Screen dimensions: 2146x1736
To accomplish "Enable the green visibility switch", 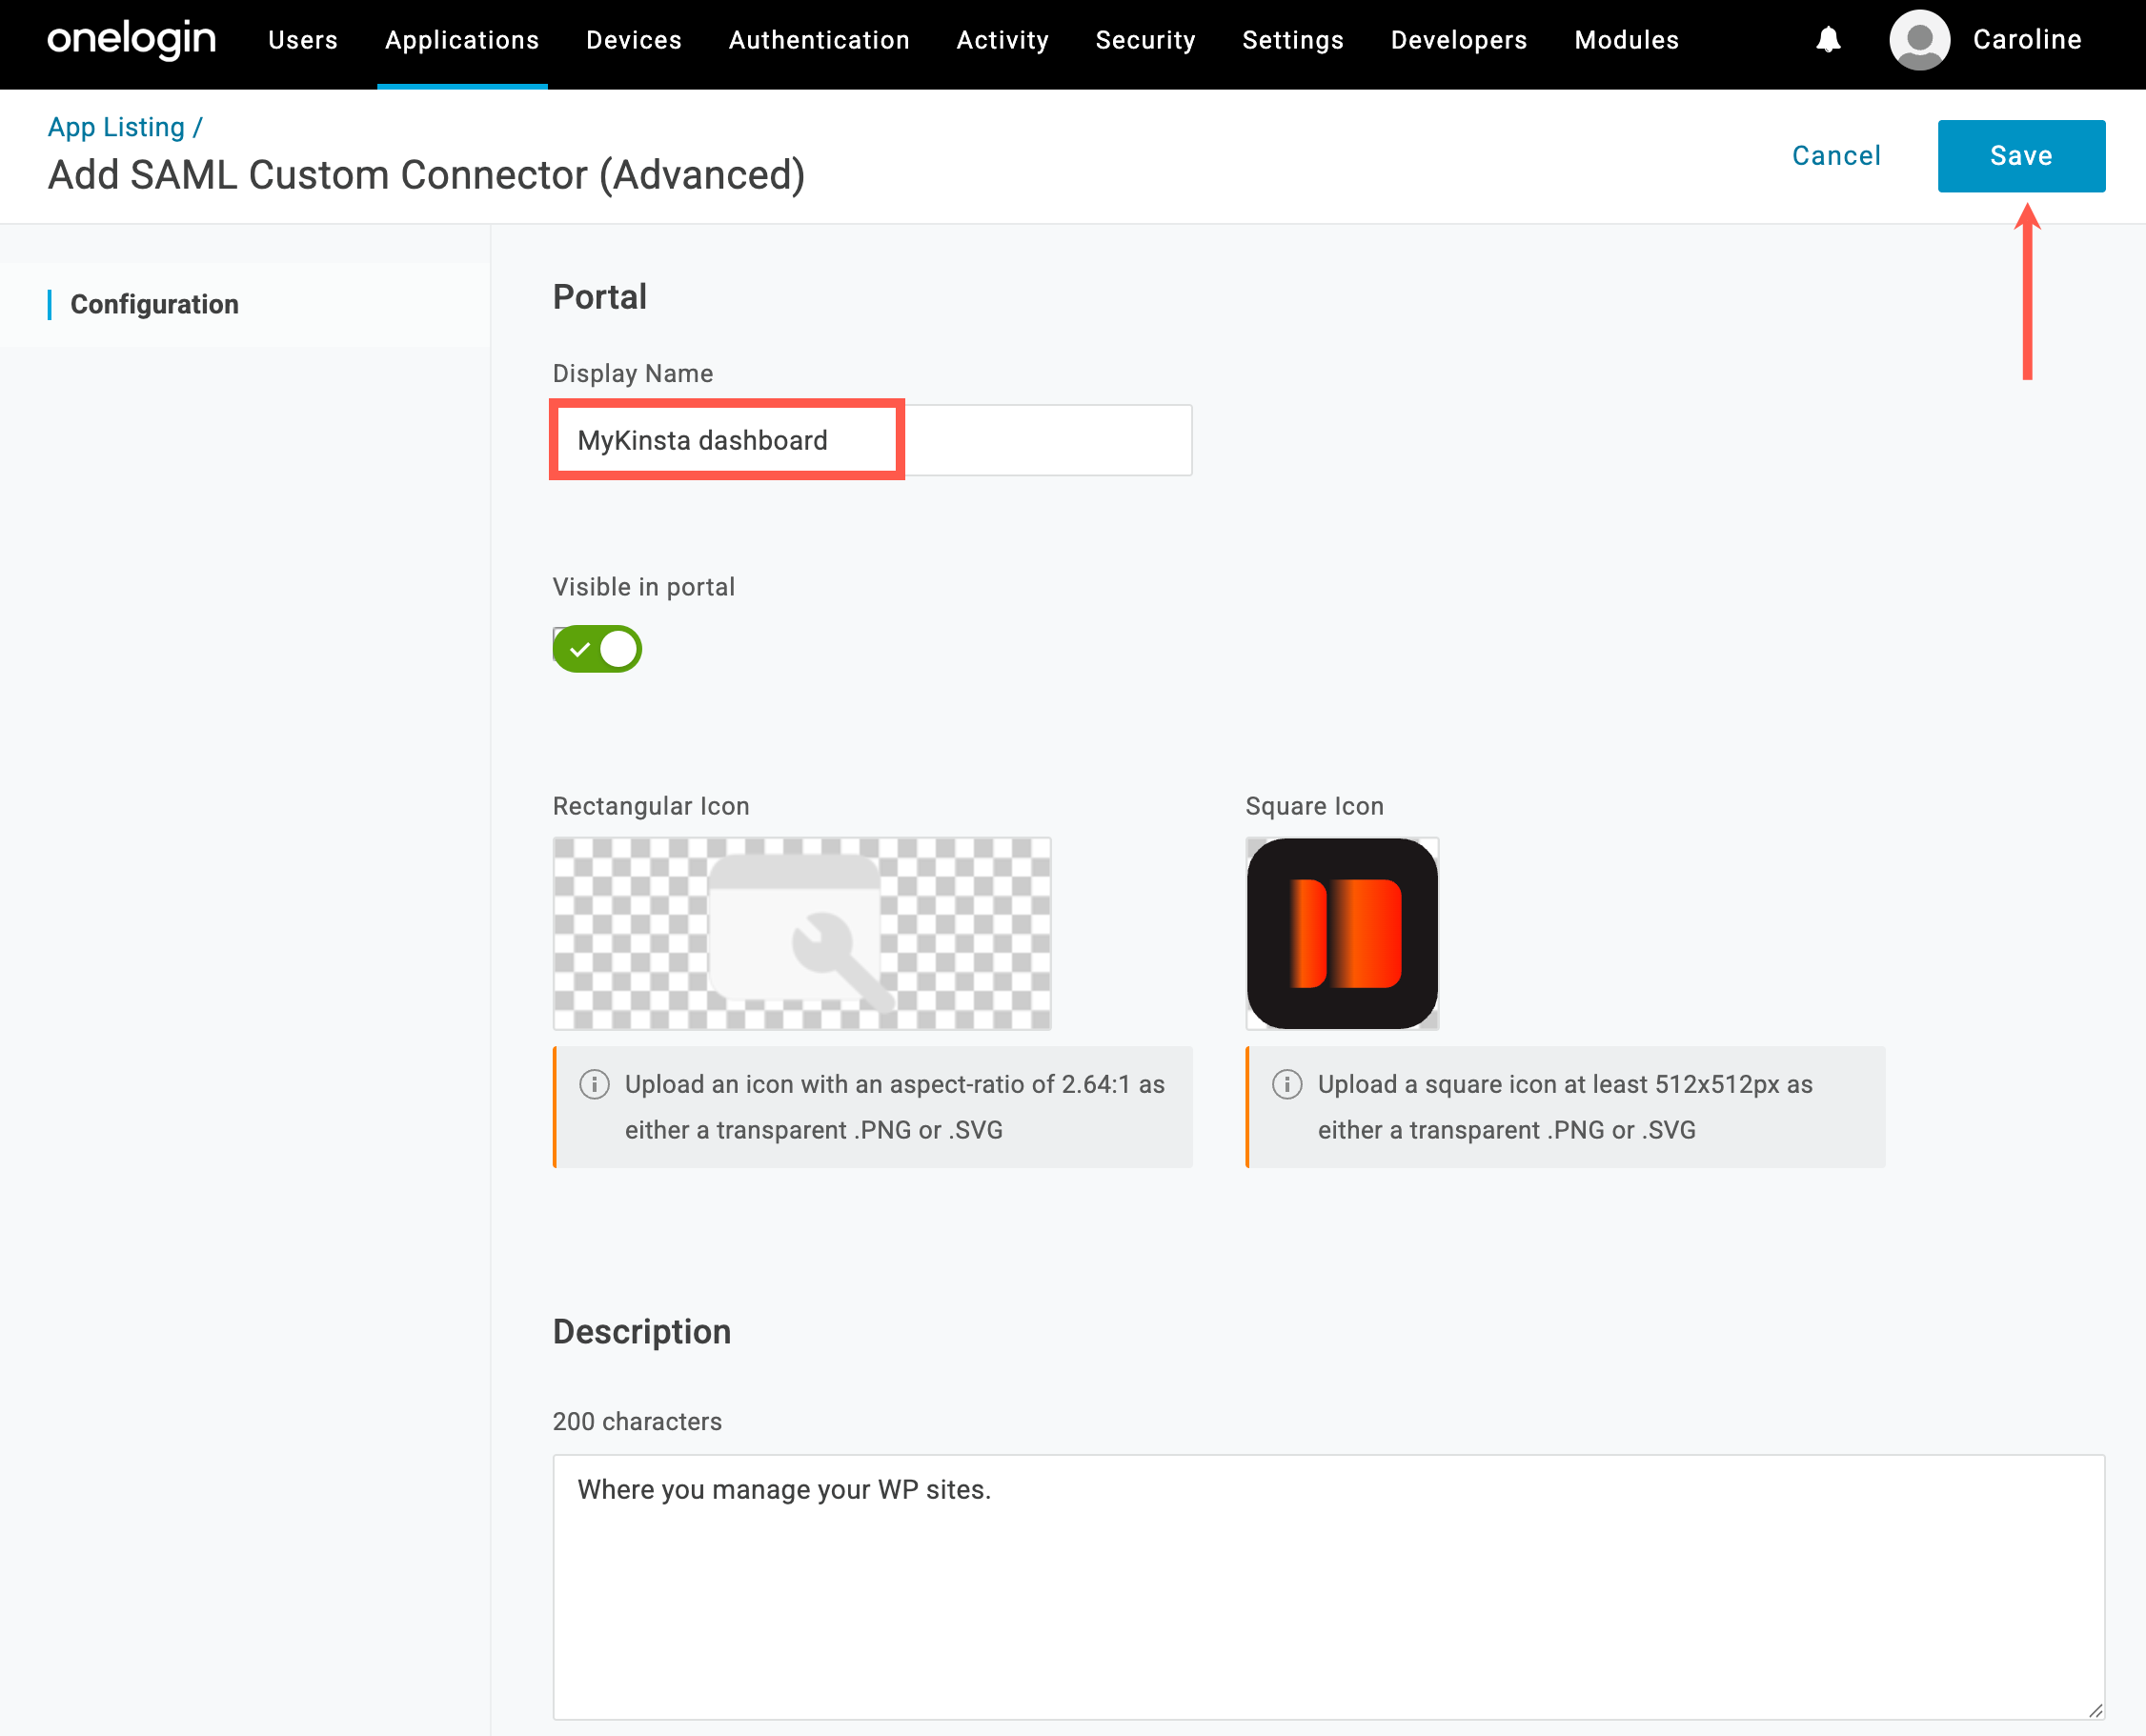I will 597,648.
